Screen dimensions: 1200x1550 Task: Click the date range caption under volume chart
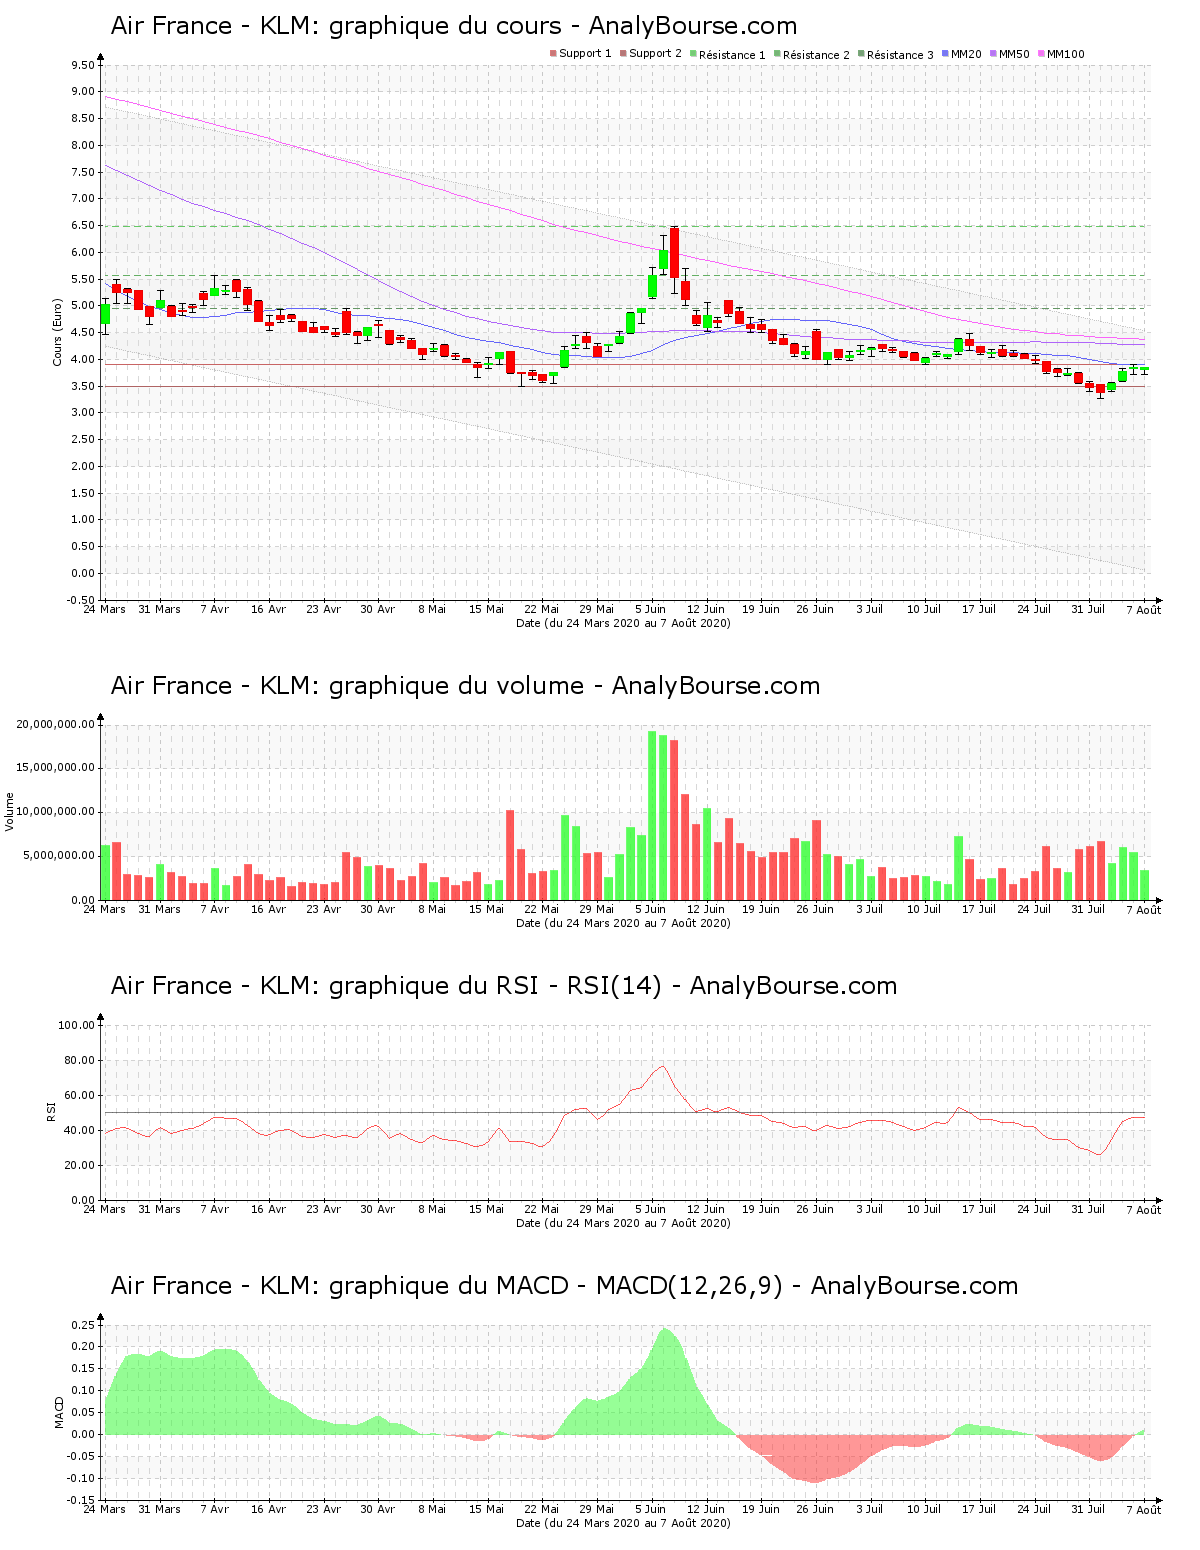[x=623, y=923]
